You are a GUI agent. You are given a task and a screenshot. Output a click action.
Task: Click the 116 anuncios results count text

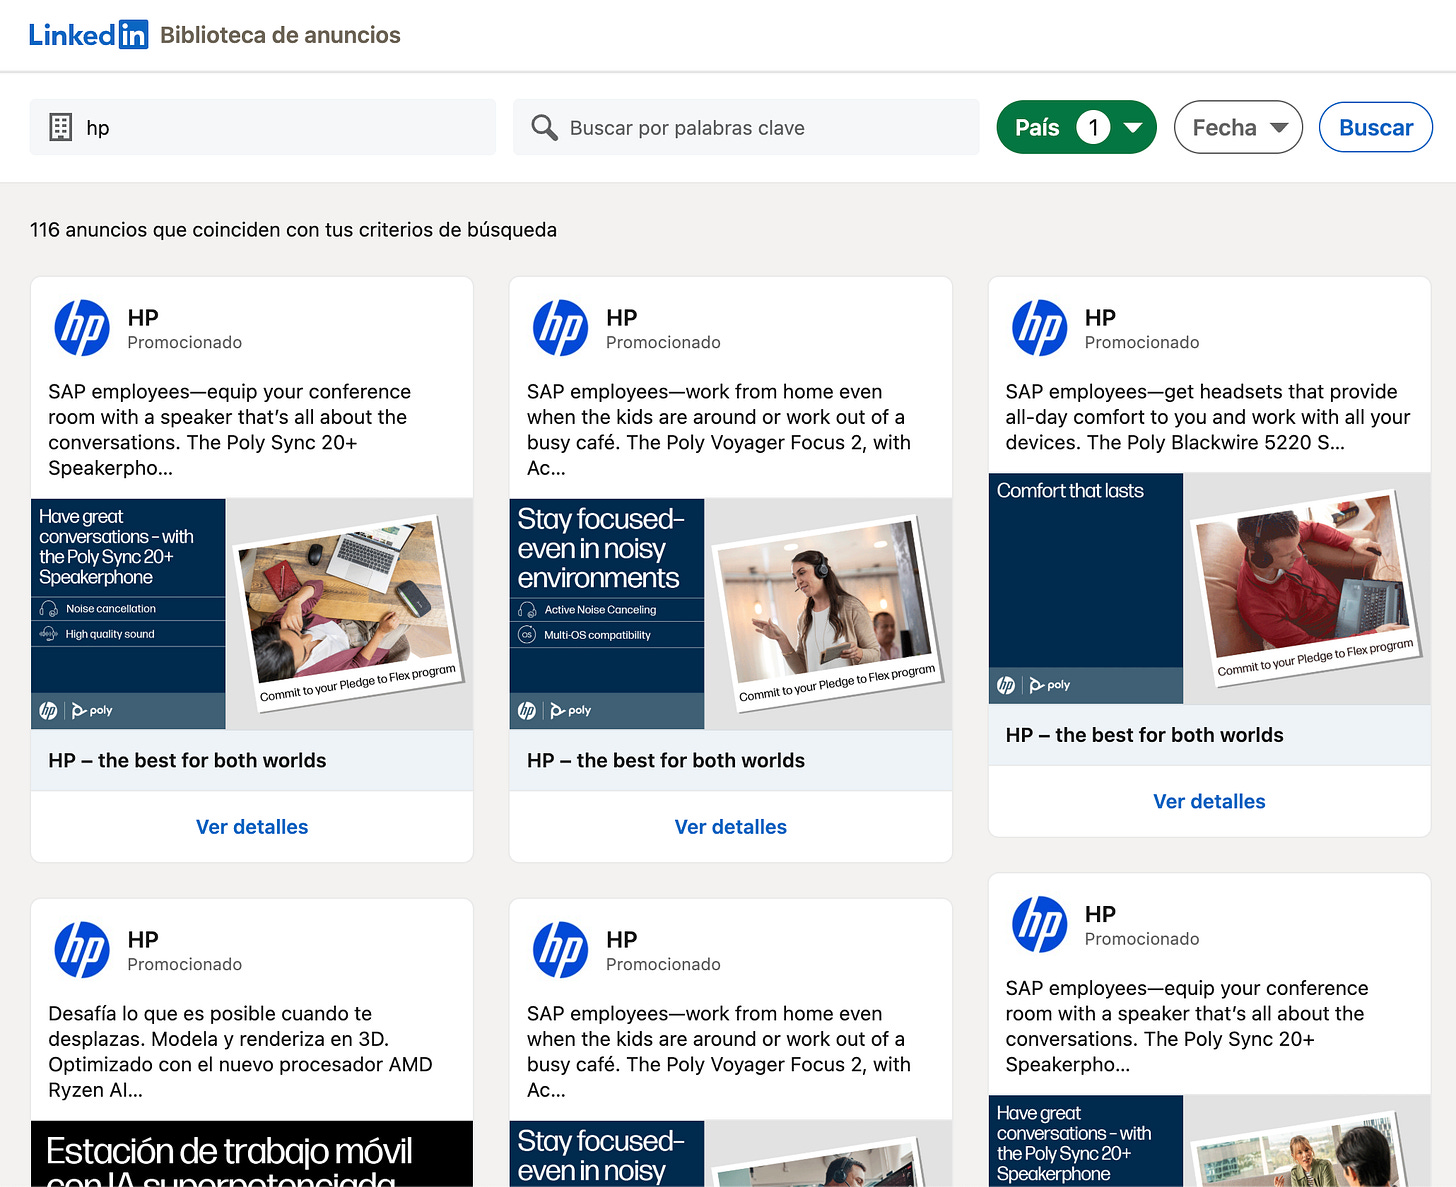(293, 230)
